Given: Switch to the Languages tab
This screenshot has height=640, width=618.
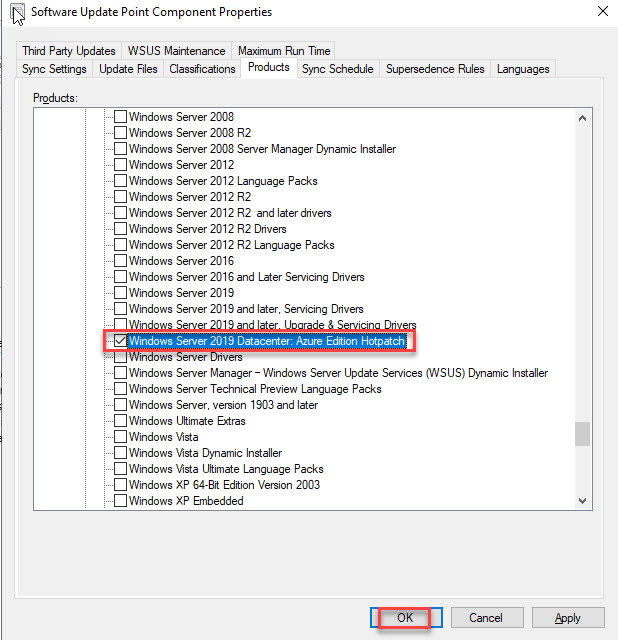Looking at the screenshot, I should [x=523, y=69].
